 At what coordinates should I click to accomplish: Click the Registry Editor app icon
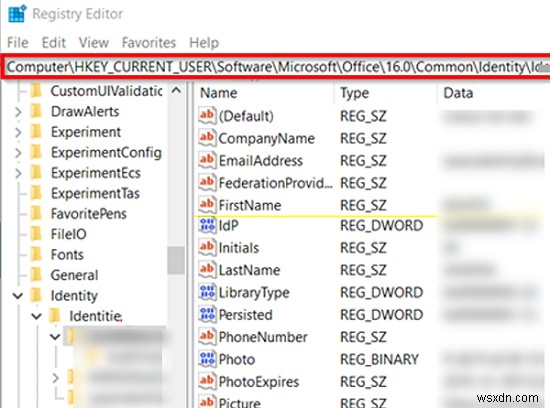[17, 14]
